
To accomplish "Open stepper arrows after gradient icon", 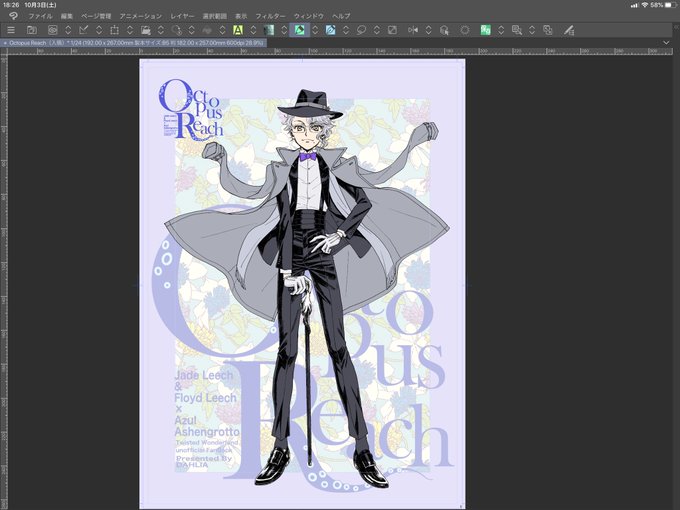I will pos(284,30).
